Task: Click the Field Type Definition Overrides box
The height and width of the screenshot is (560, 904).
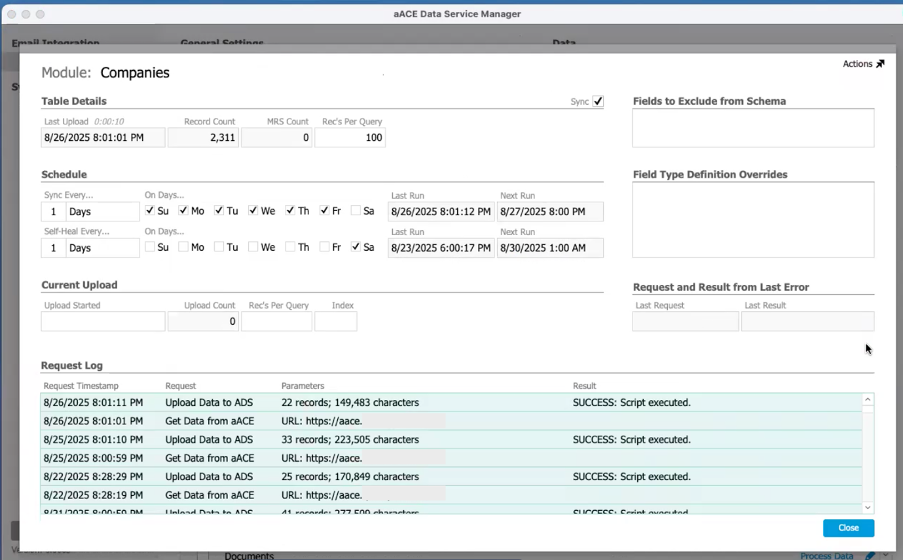Action: tap(753, 219)
